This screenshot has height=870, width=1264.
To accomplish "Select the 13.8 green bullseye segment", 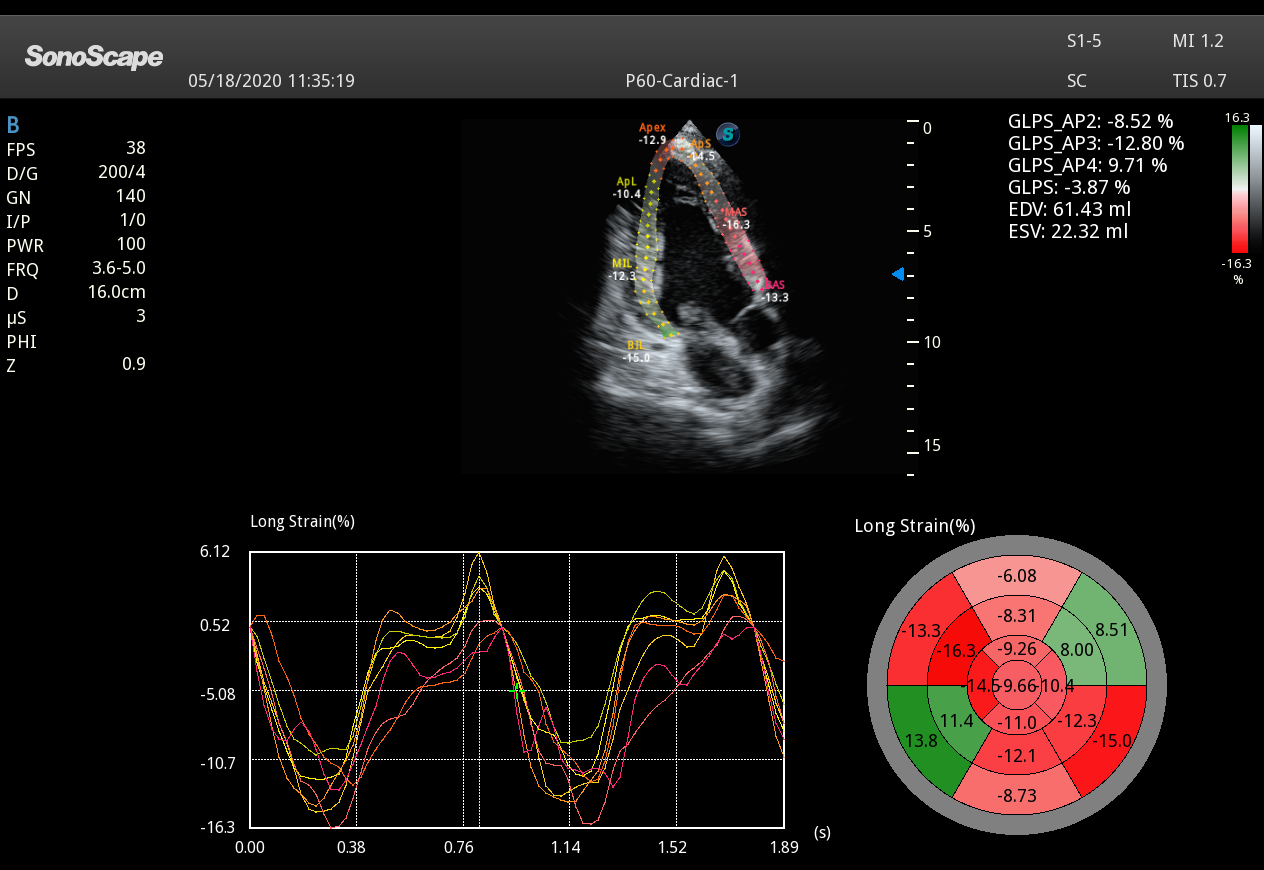I will point(921,741).
